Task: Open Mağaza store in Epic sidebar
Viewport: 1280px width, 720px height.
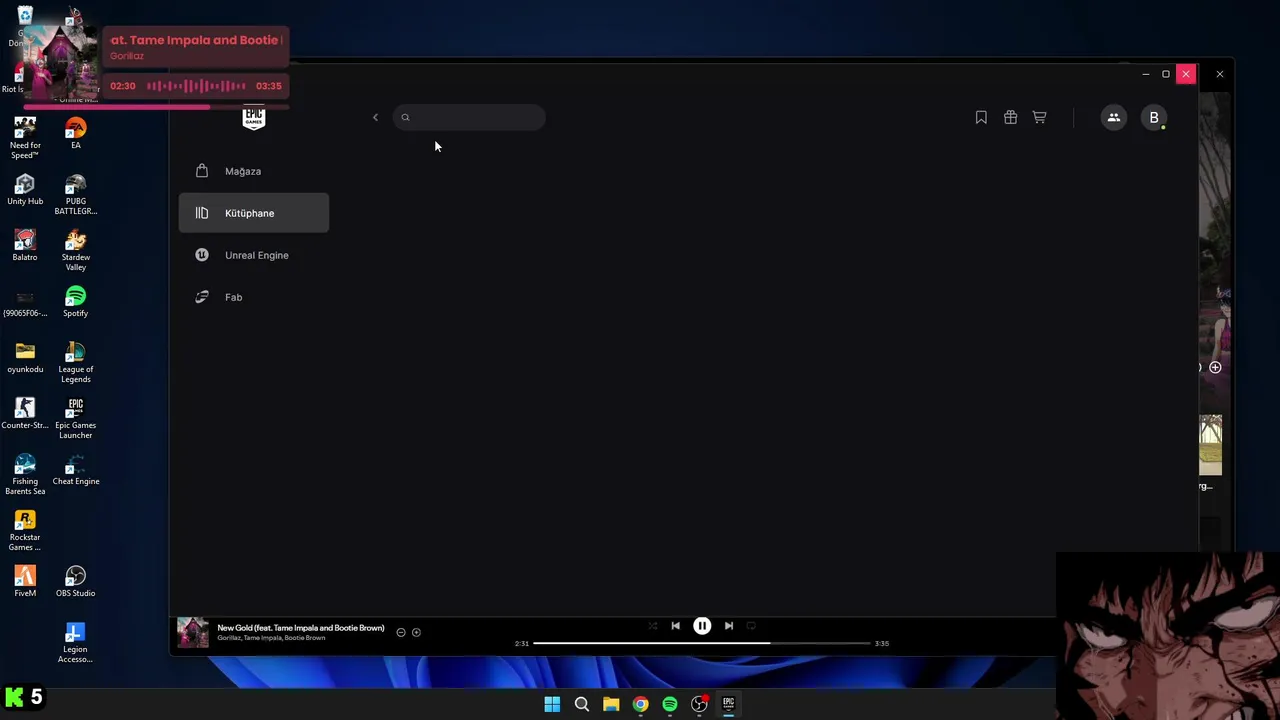Action: click(x=253, y=171)
